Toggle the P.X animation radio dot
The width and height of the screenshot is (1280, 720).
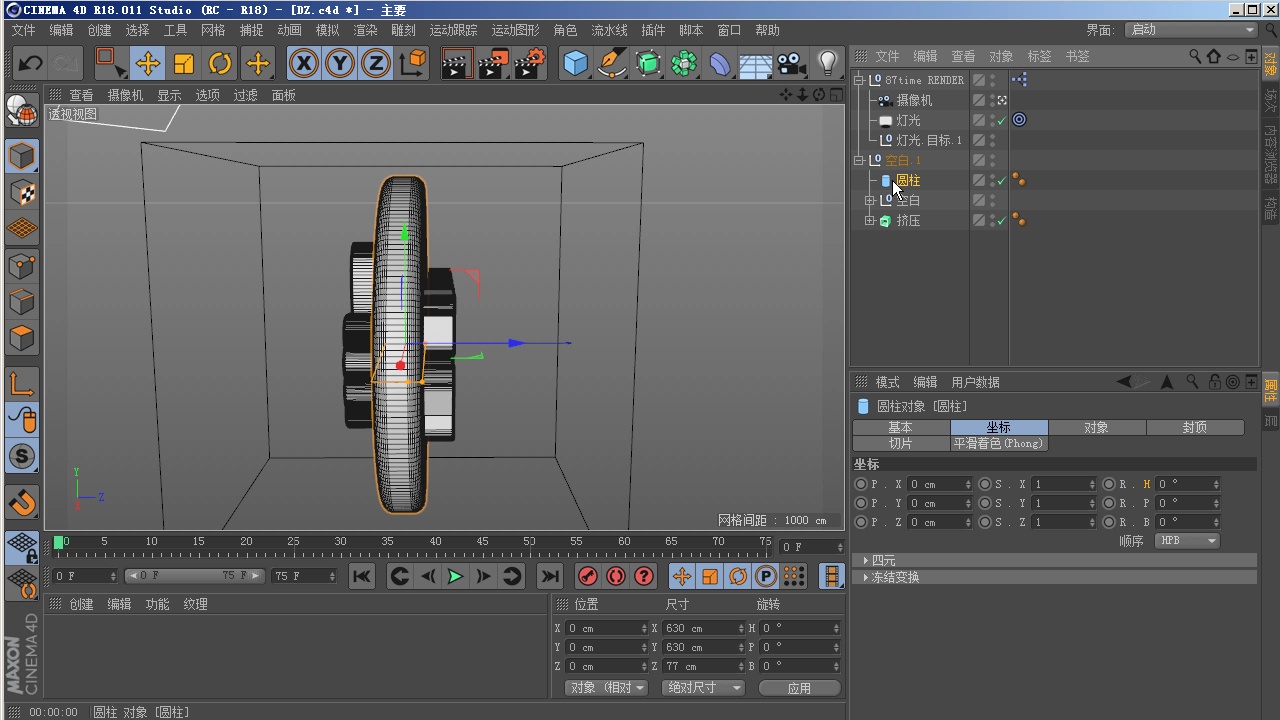pyautogui.click(x=861, y=484)
